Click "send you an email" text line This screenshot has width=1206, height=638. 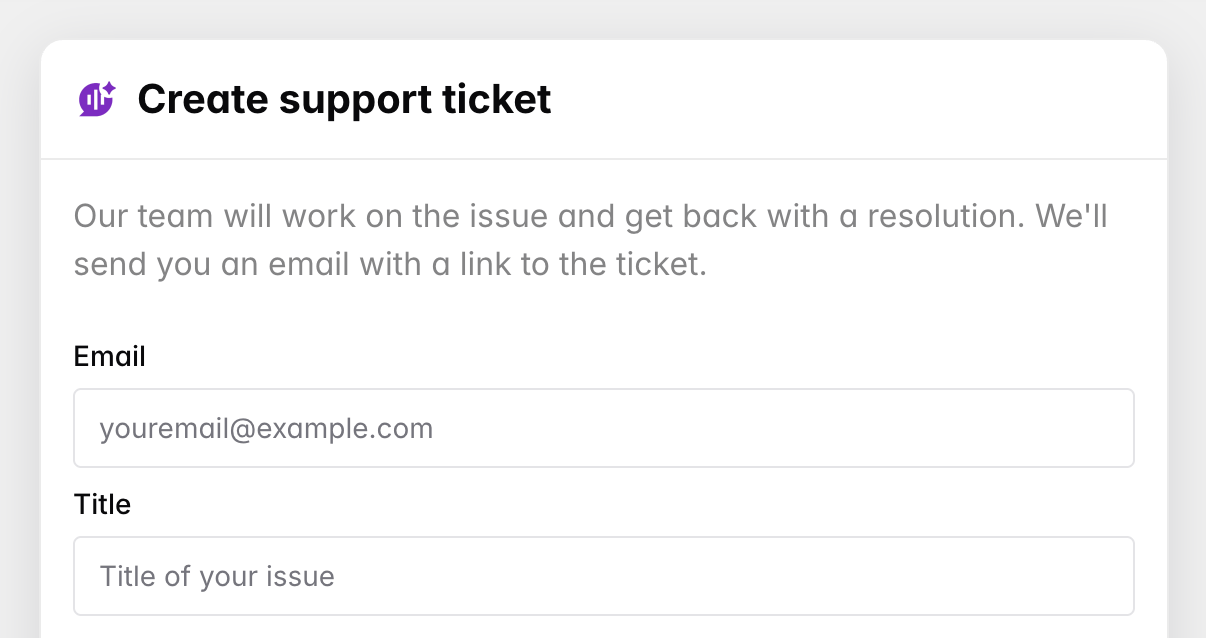click(390, 265)
